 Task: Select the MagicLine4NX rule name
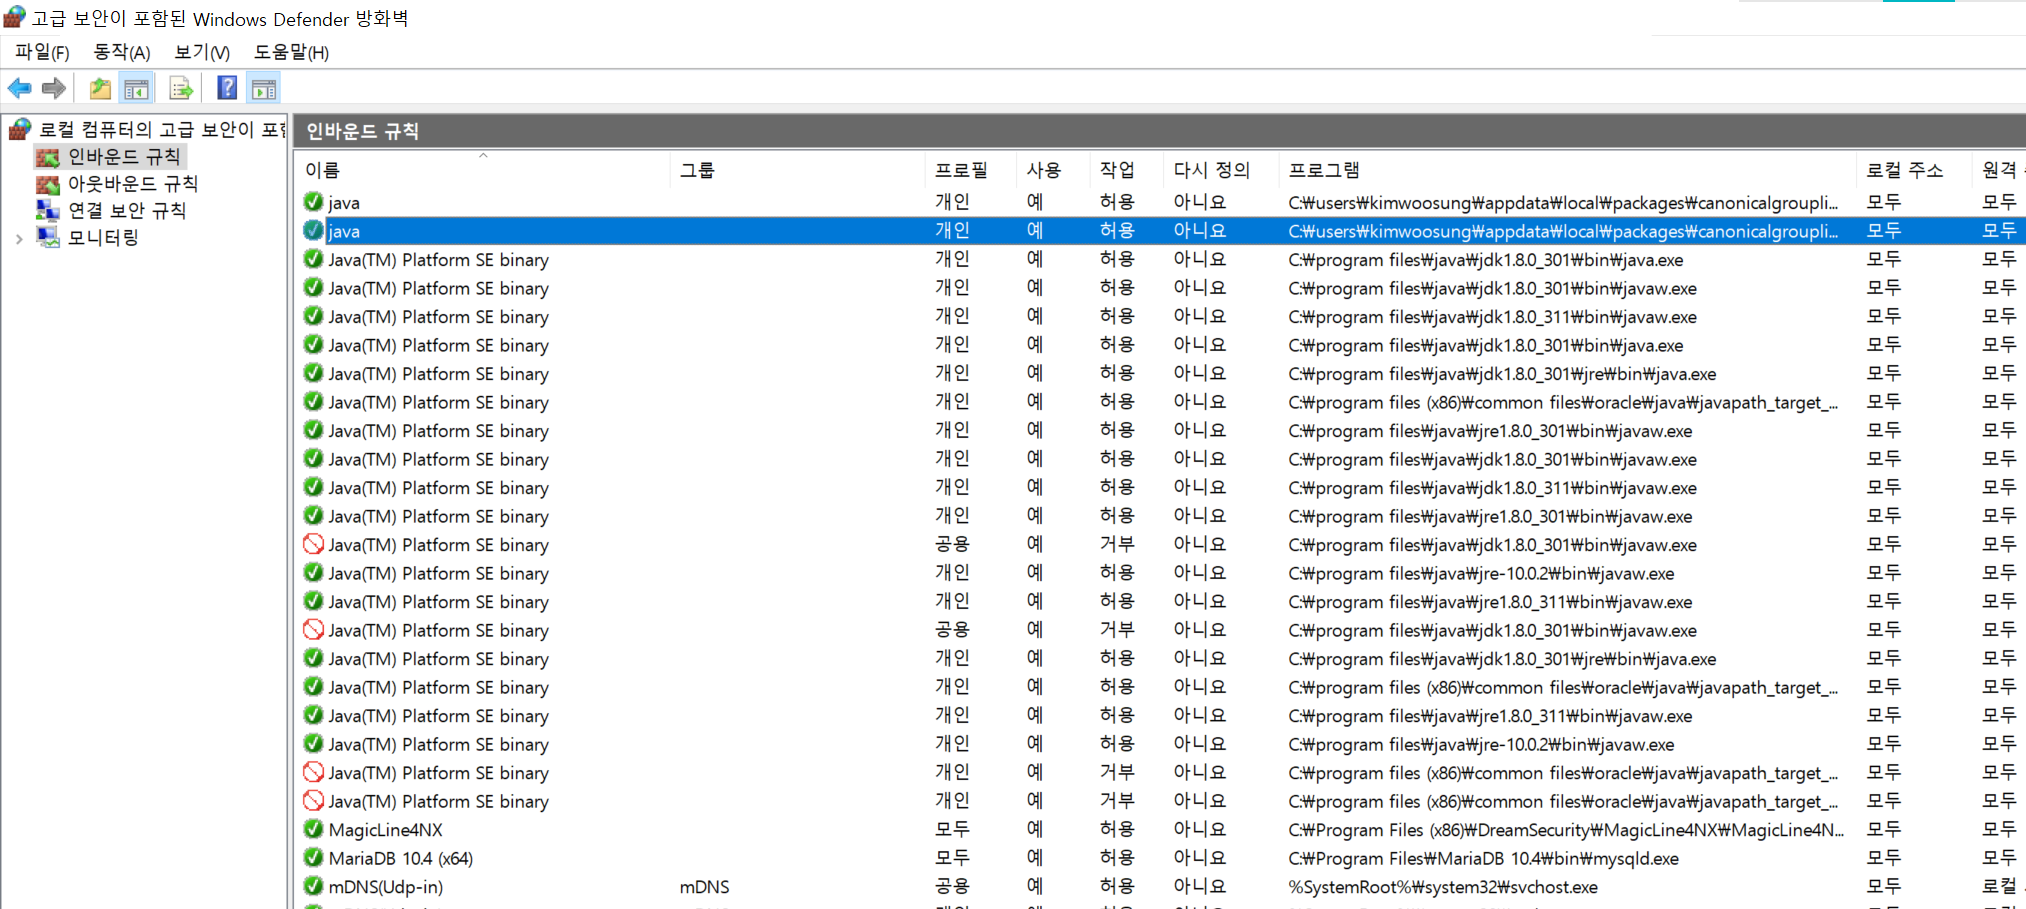pos(385,830)
